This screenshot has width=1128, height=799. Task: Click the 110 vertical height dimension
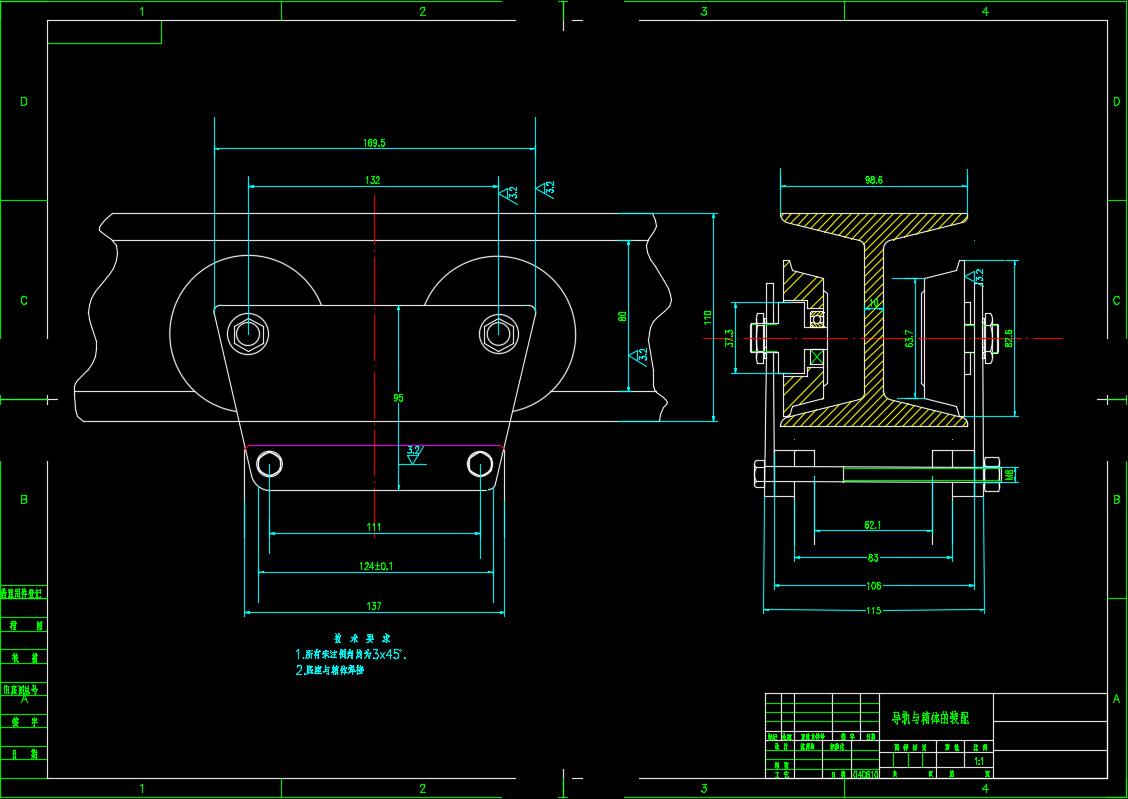(x=708, y=317)
